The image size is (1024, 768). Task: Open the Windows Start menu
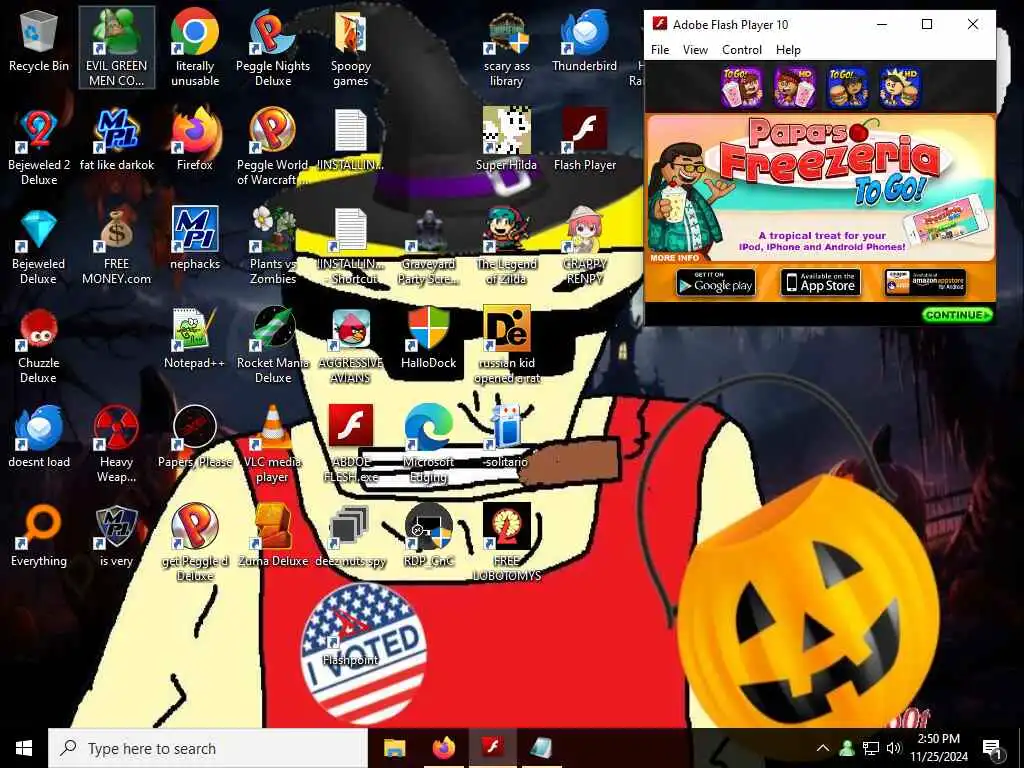click(x=24, y=748)
